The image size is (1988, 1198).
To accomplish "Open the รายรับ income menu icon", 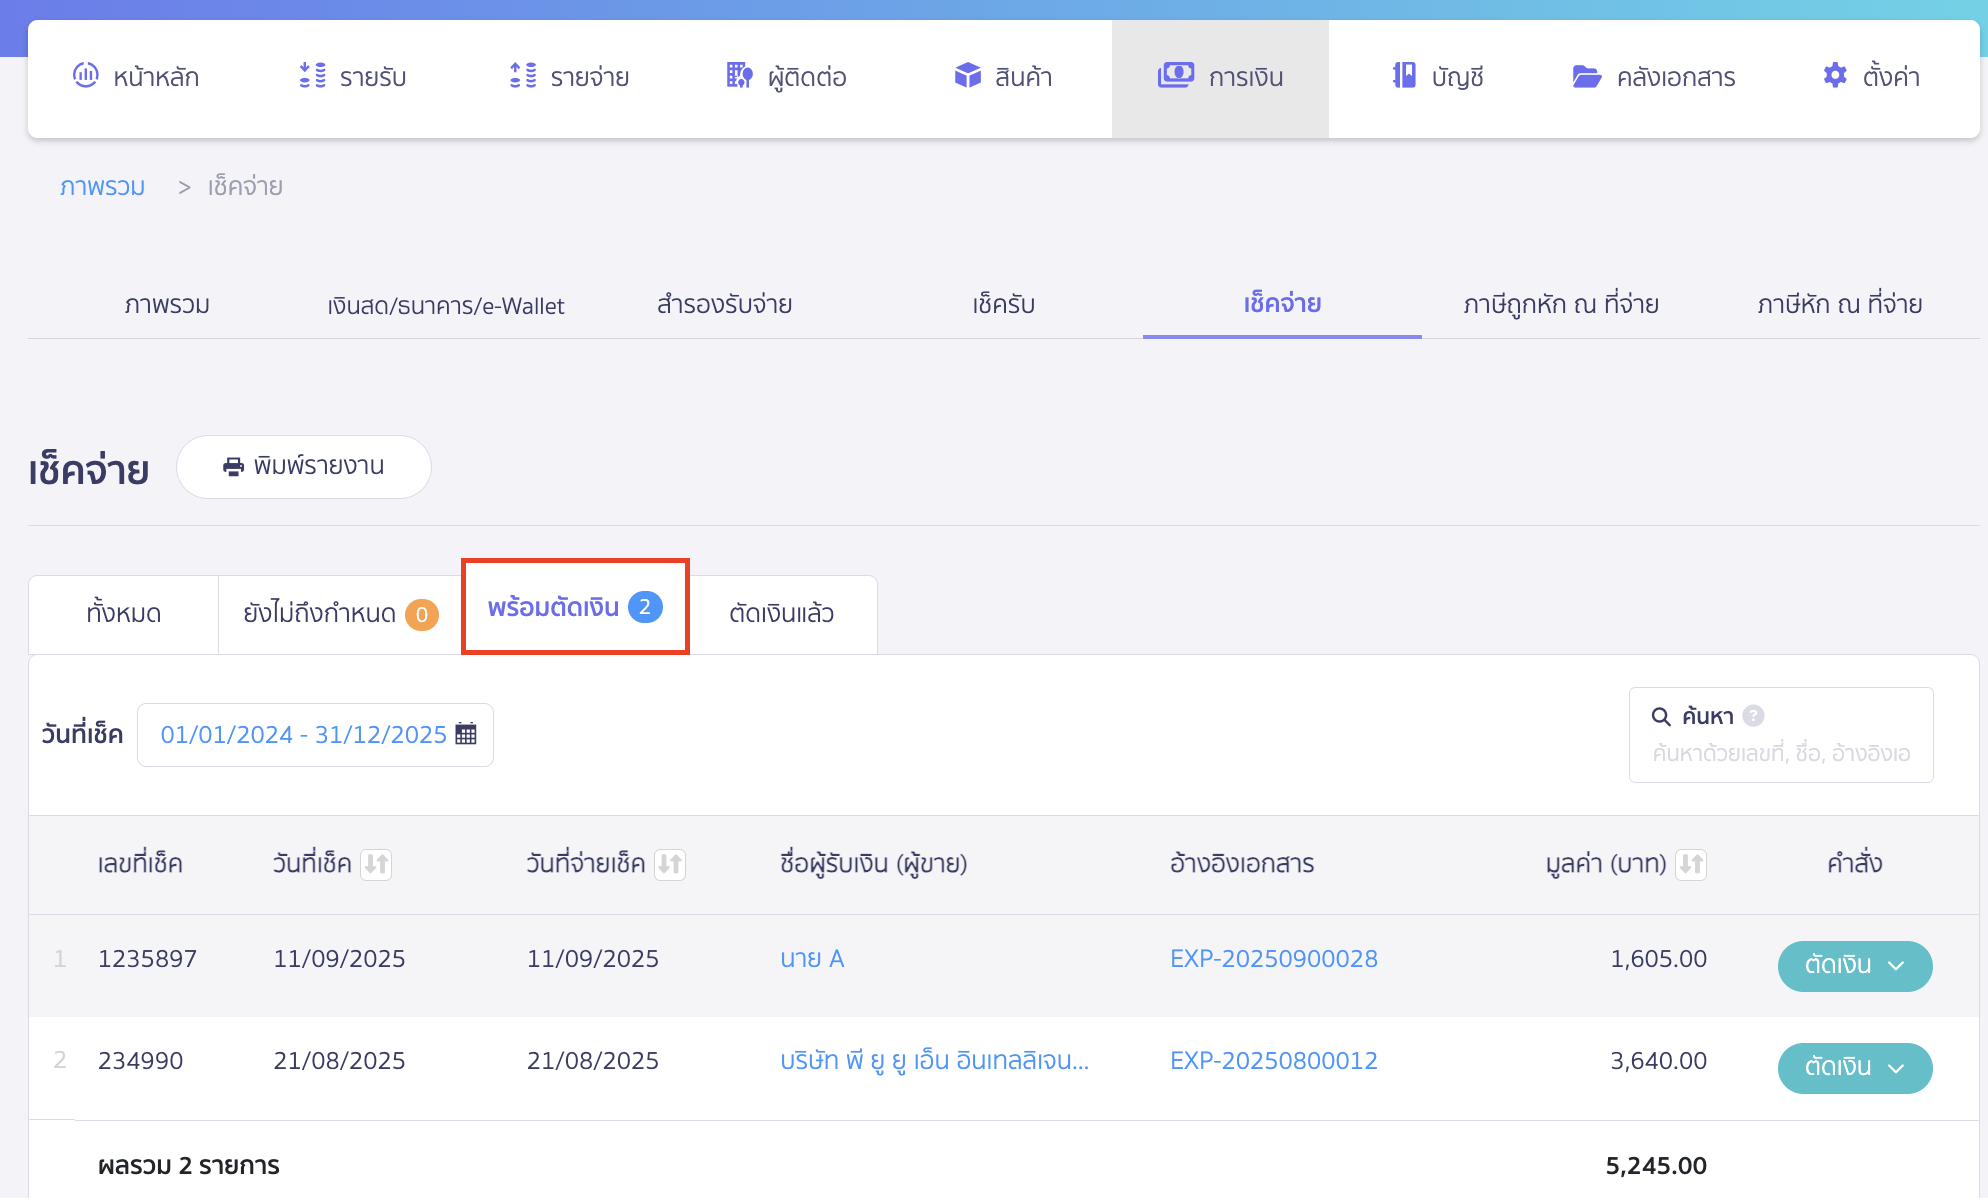I will (312, 75).
